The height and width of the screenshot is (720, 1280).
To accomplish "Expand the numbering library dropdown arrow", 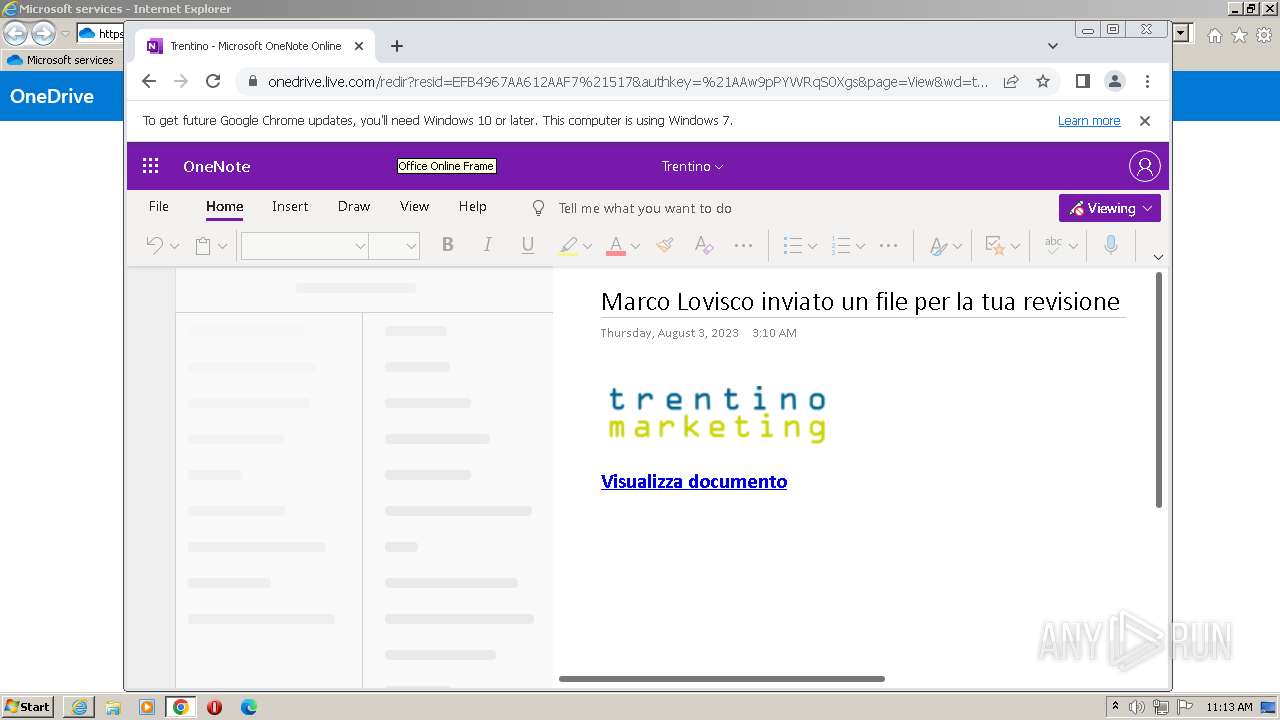I will 860,246.
